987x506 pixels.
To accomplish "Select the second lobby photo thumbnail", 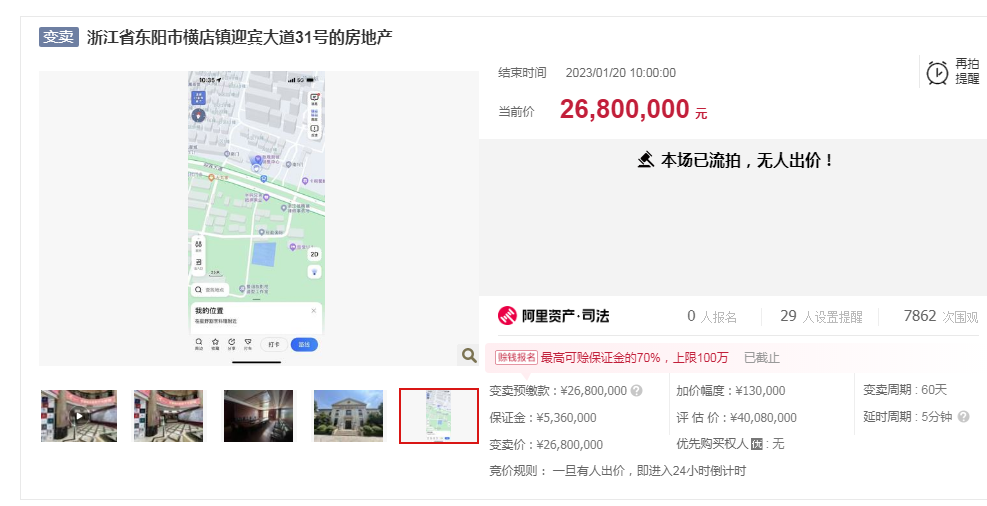I will [168, 416].
